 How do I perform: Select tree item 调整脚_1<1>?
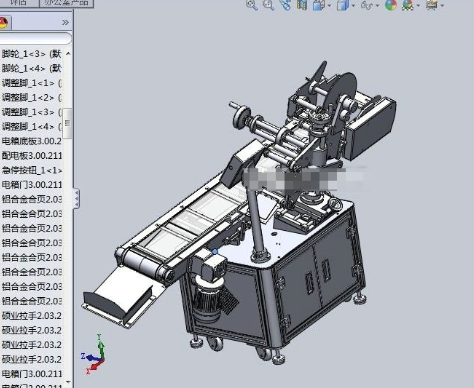(32, 83)
